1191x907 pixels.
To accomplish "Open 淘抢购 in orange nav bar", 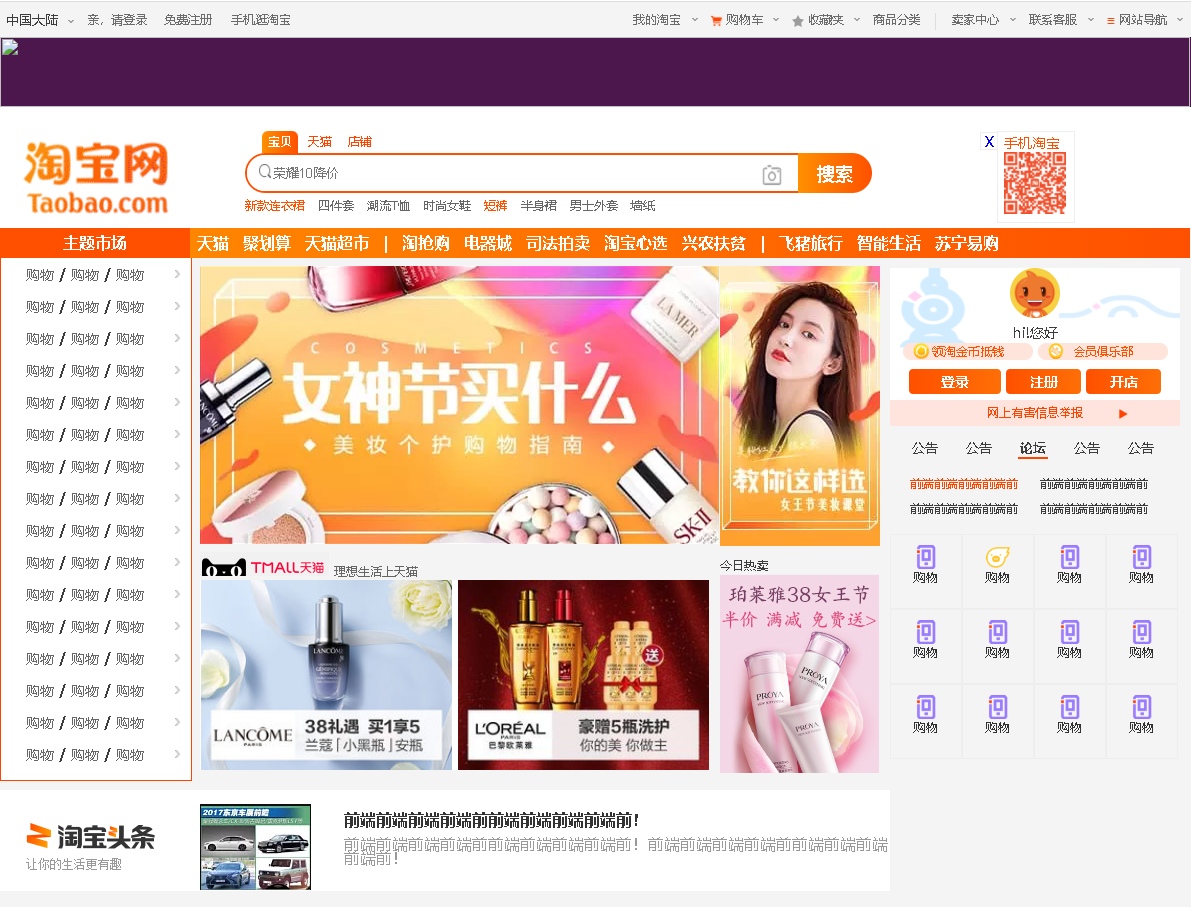I will click(425, 244).
